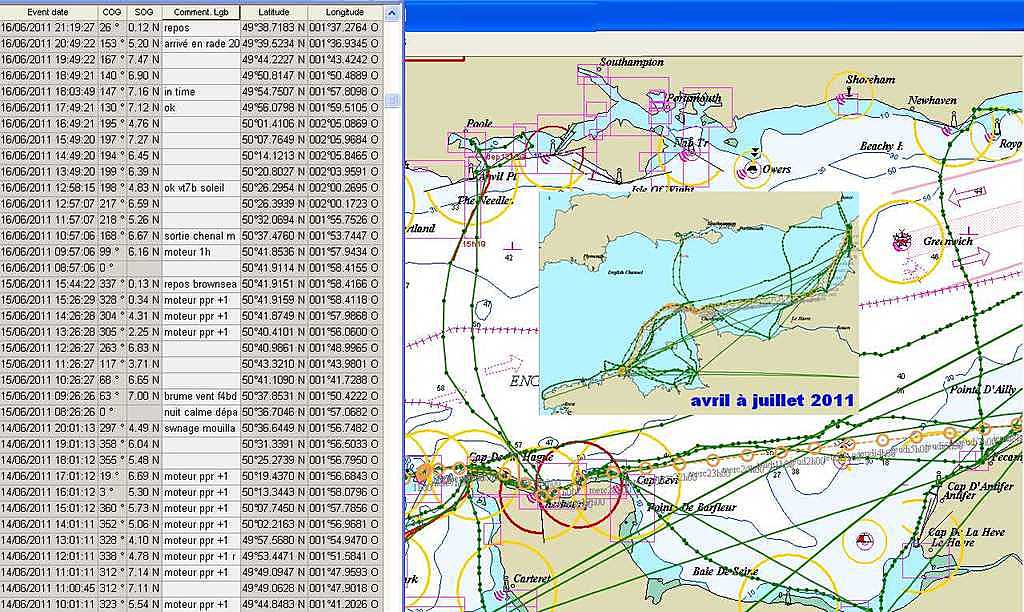This screenshot has height=612, width=1024.
Task: Select latitude value 50°41.9114 N
Action: [x=273, y=268]
